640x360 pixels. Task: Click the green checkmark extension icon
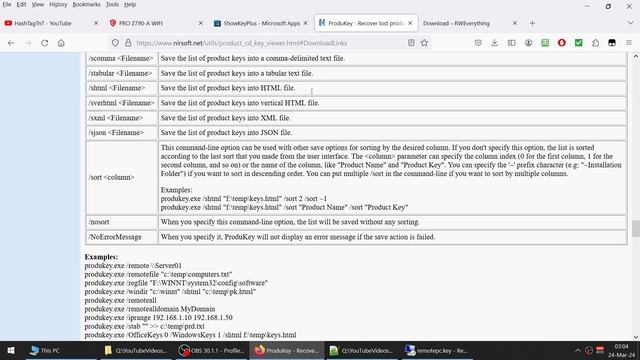coord(578,43)
